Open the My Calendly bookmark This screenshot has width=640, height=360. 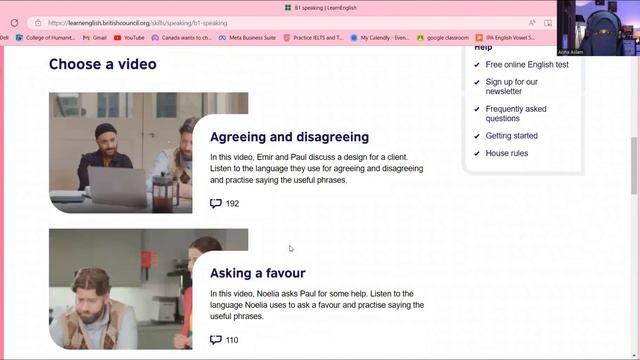(380, 38)
